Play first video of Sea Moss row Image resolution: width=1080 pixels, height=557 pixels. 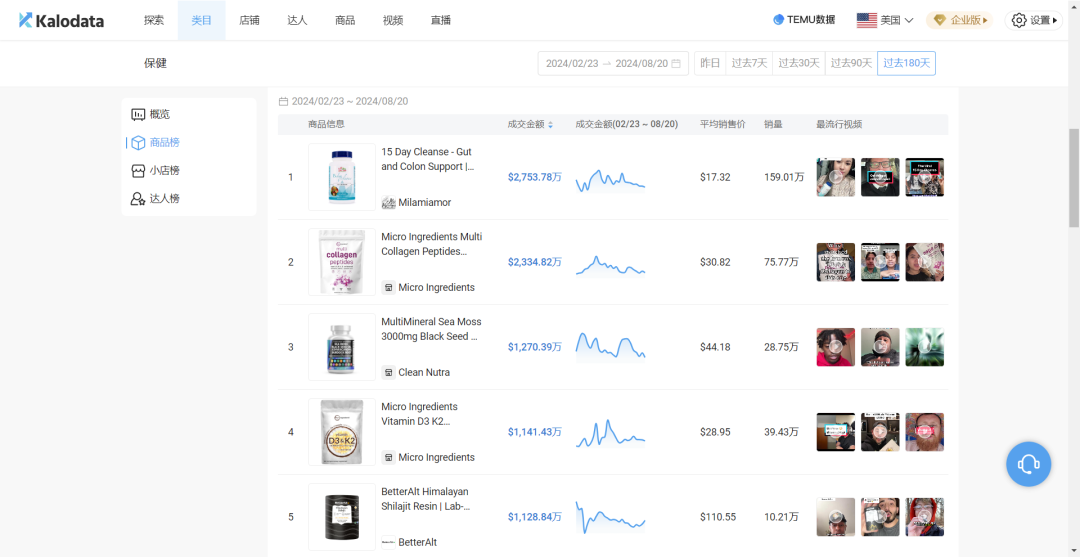pyautogui.click(x=835, y=347)
